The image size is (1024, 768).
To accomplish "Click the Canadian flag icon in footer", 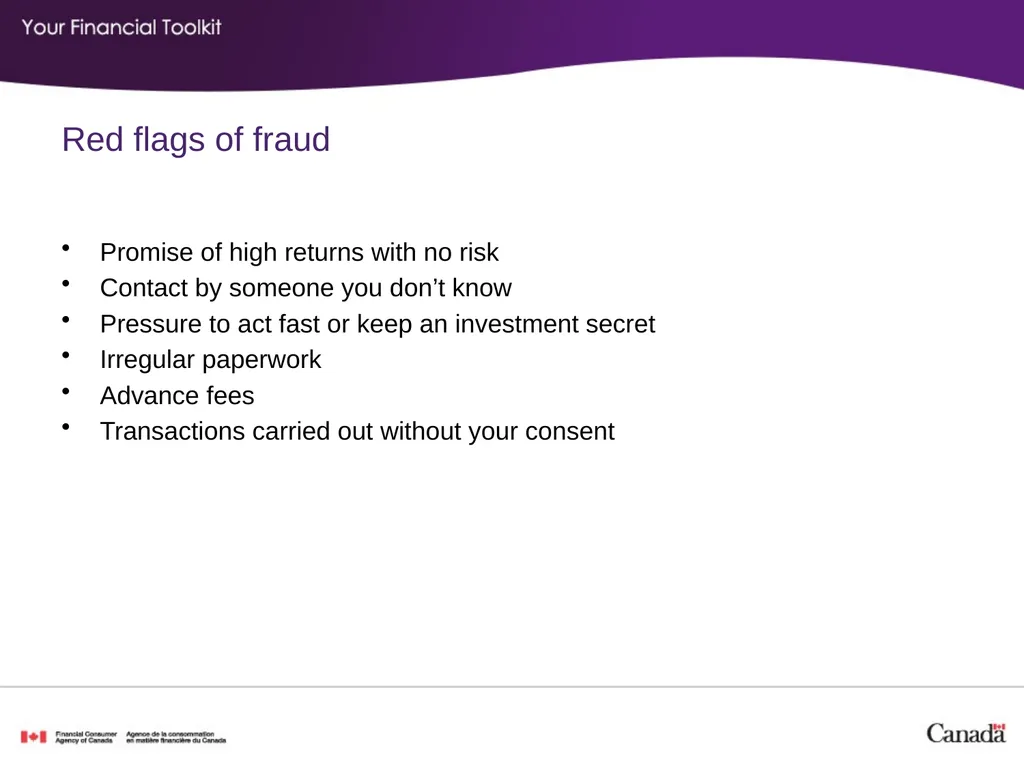I will 33,737.
